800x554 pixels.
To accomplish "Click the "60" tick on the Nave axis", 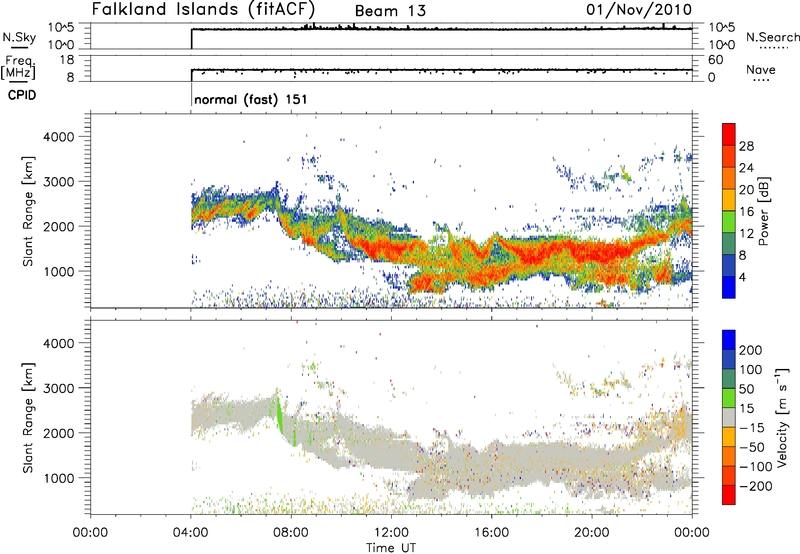I will (x=715, y=60).
